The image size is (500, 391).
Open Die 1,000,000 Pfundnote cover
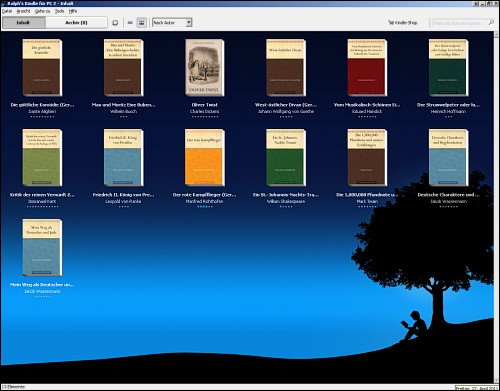coord(367,158)
